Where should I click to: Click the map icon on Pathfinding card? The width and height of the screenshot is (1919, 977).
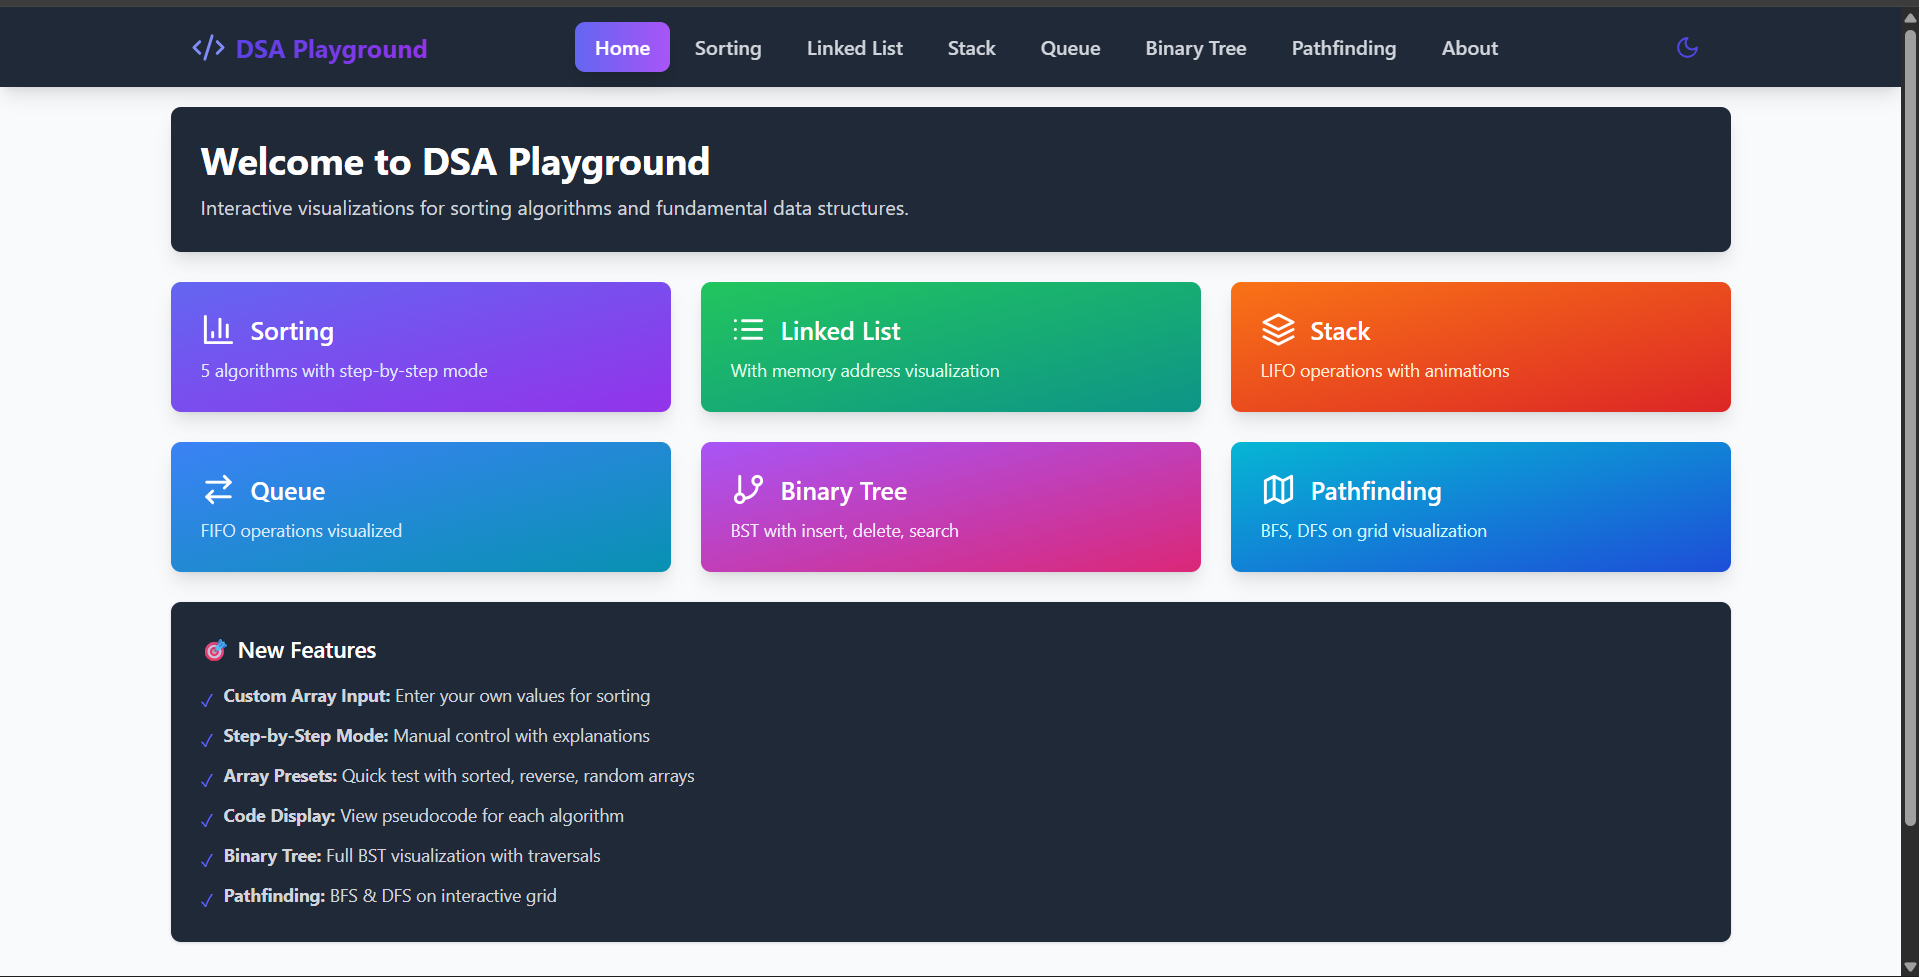pyautogui.click(x=1277, y=489)
